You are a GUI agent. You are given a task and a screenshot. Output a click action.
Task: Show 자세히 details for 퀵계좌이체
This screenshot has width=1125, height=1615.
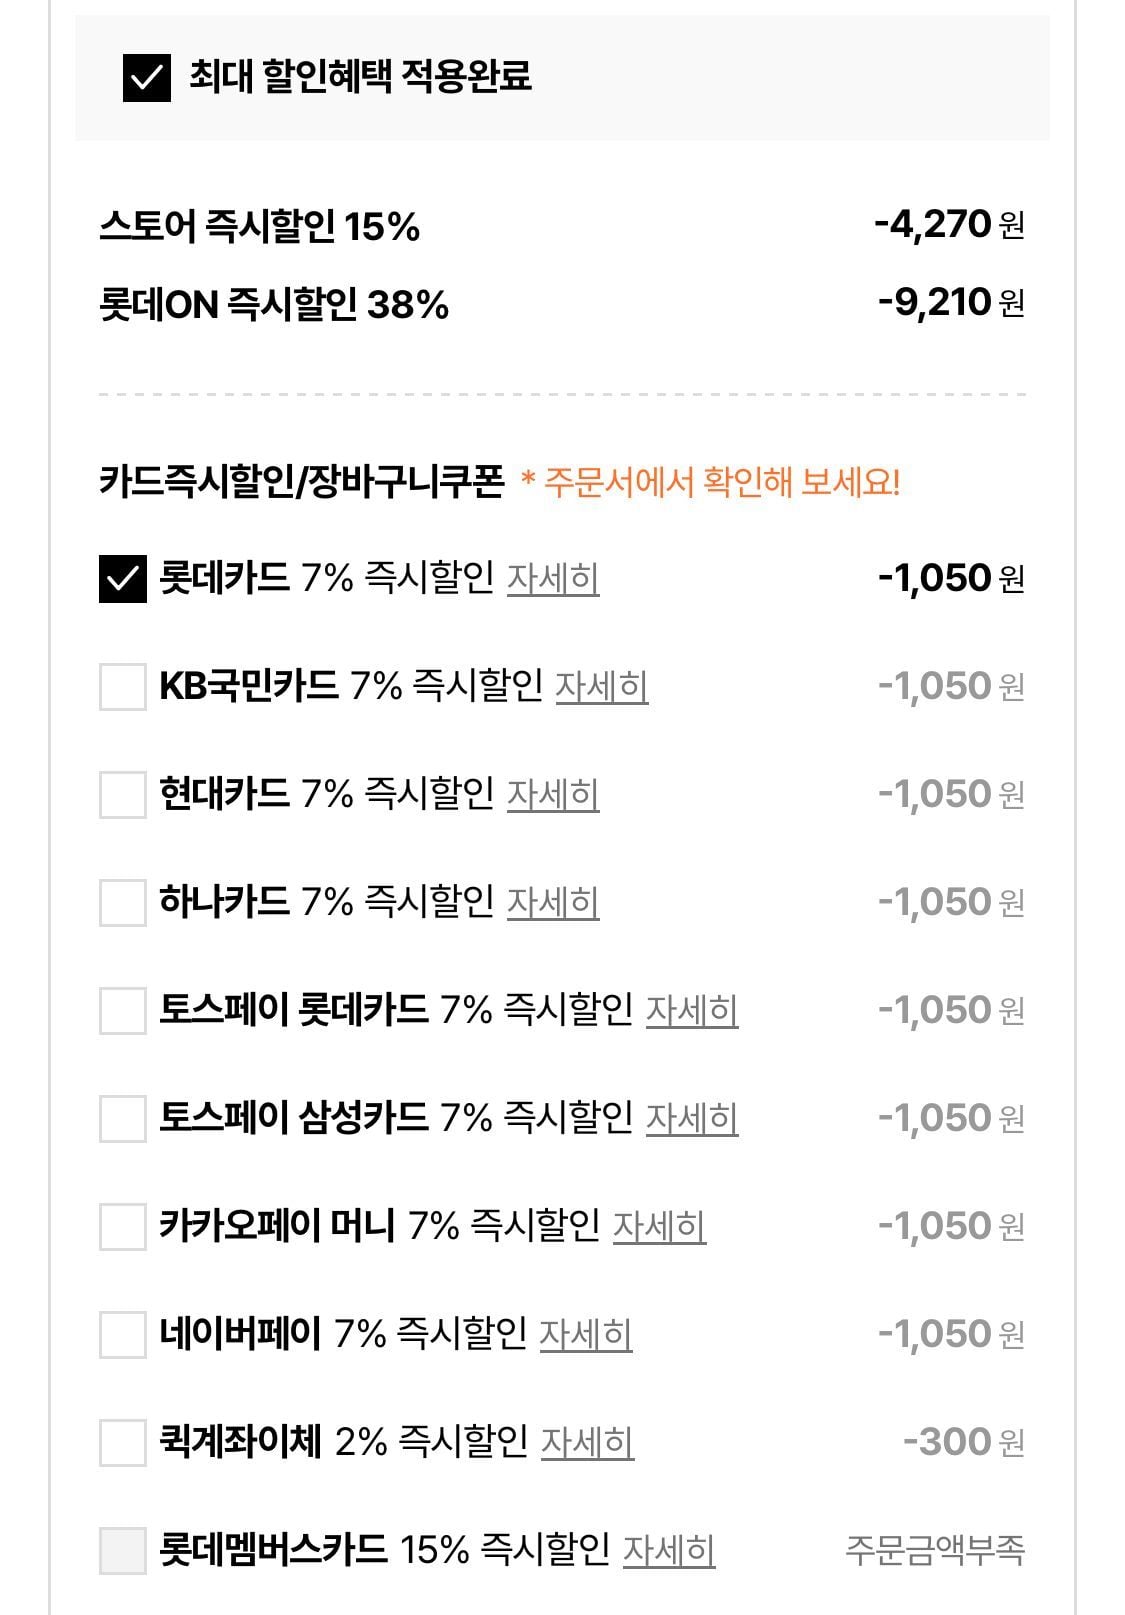pyautogui.click(x=587, y=1443)
